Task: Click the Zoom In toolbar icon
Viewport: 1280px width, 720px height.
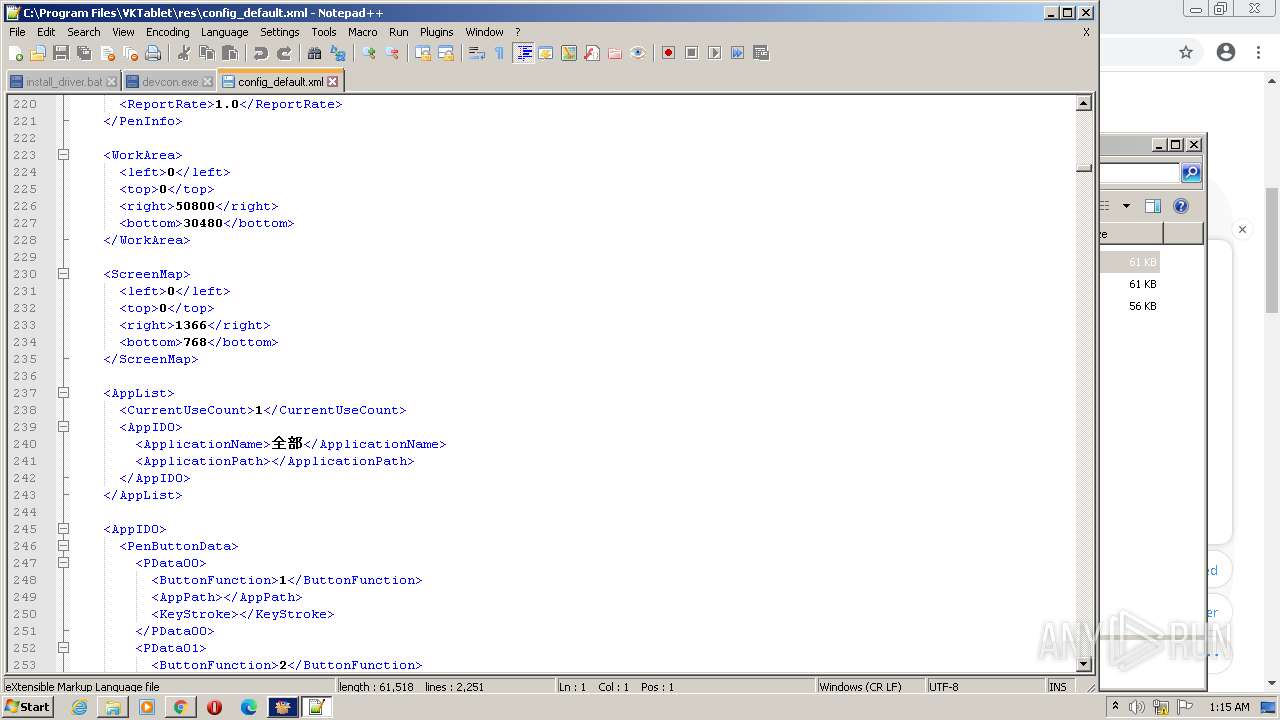Action: coord(369,53)
